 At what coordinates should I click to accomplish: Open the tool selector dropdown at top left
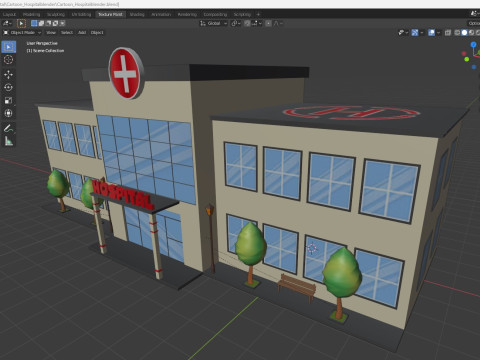(x=7, y=23)
